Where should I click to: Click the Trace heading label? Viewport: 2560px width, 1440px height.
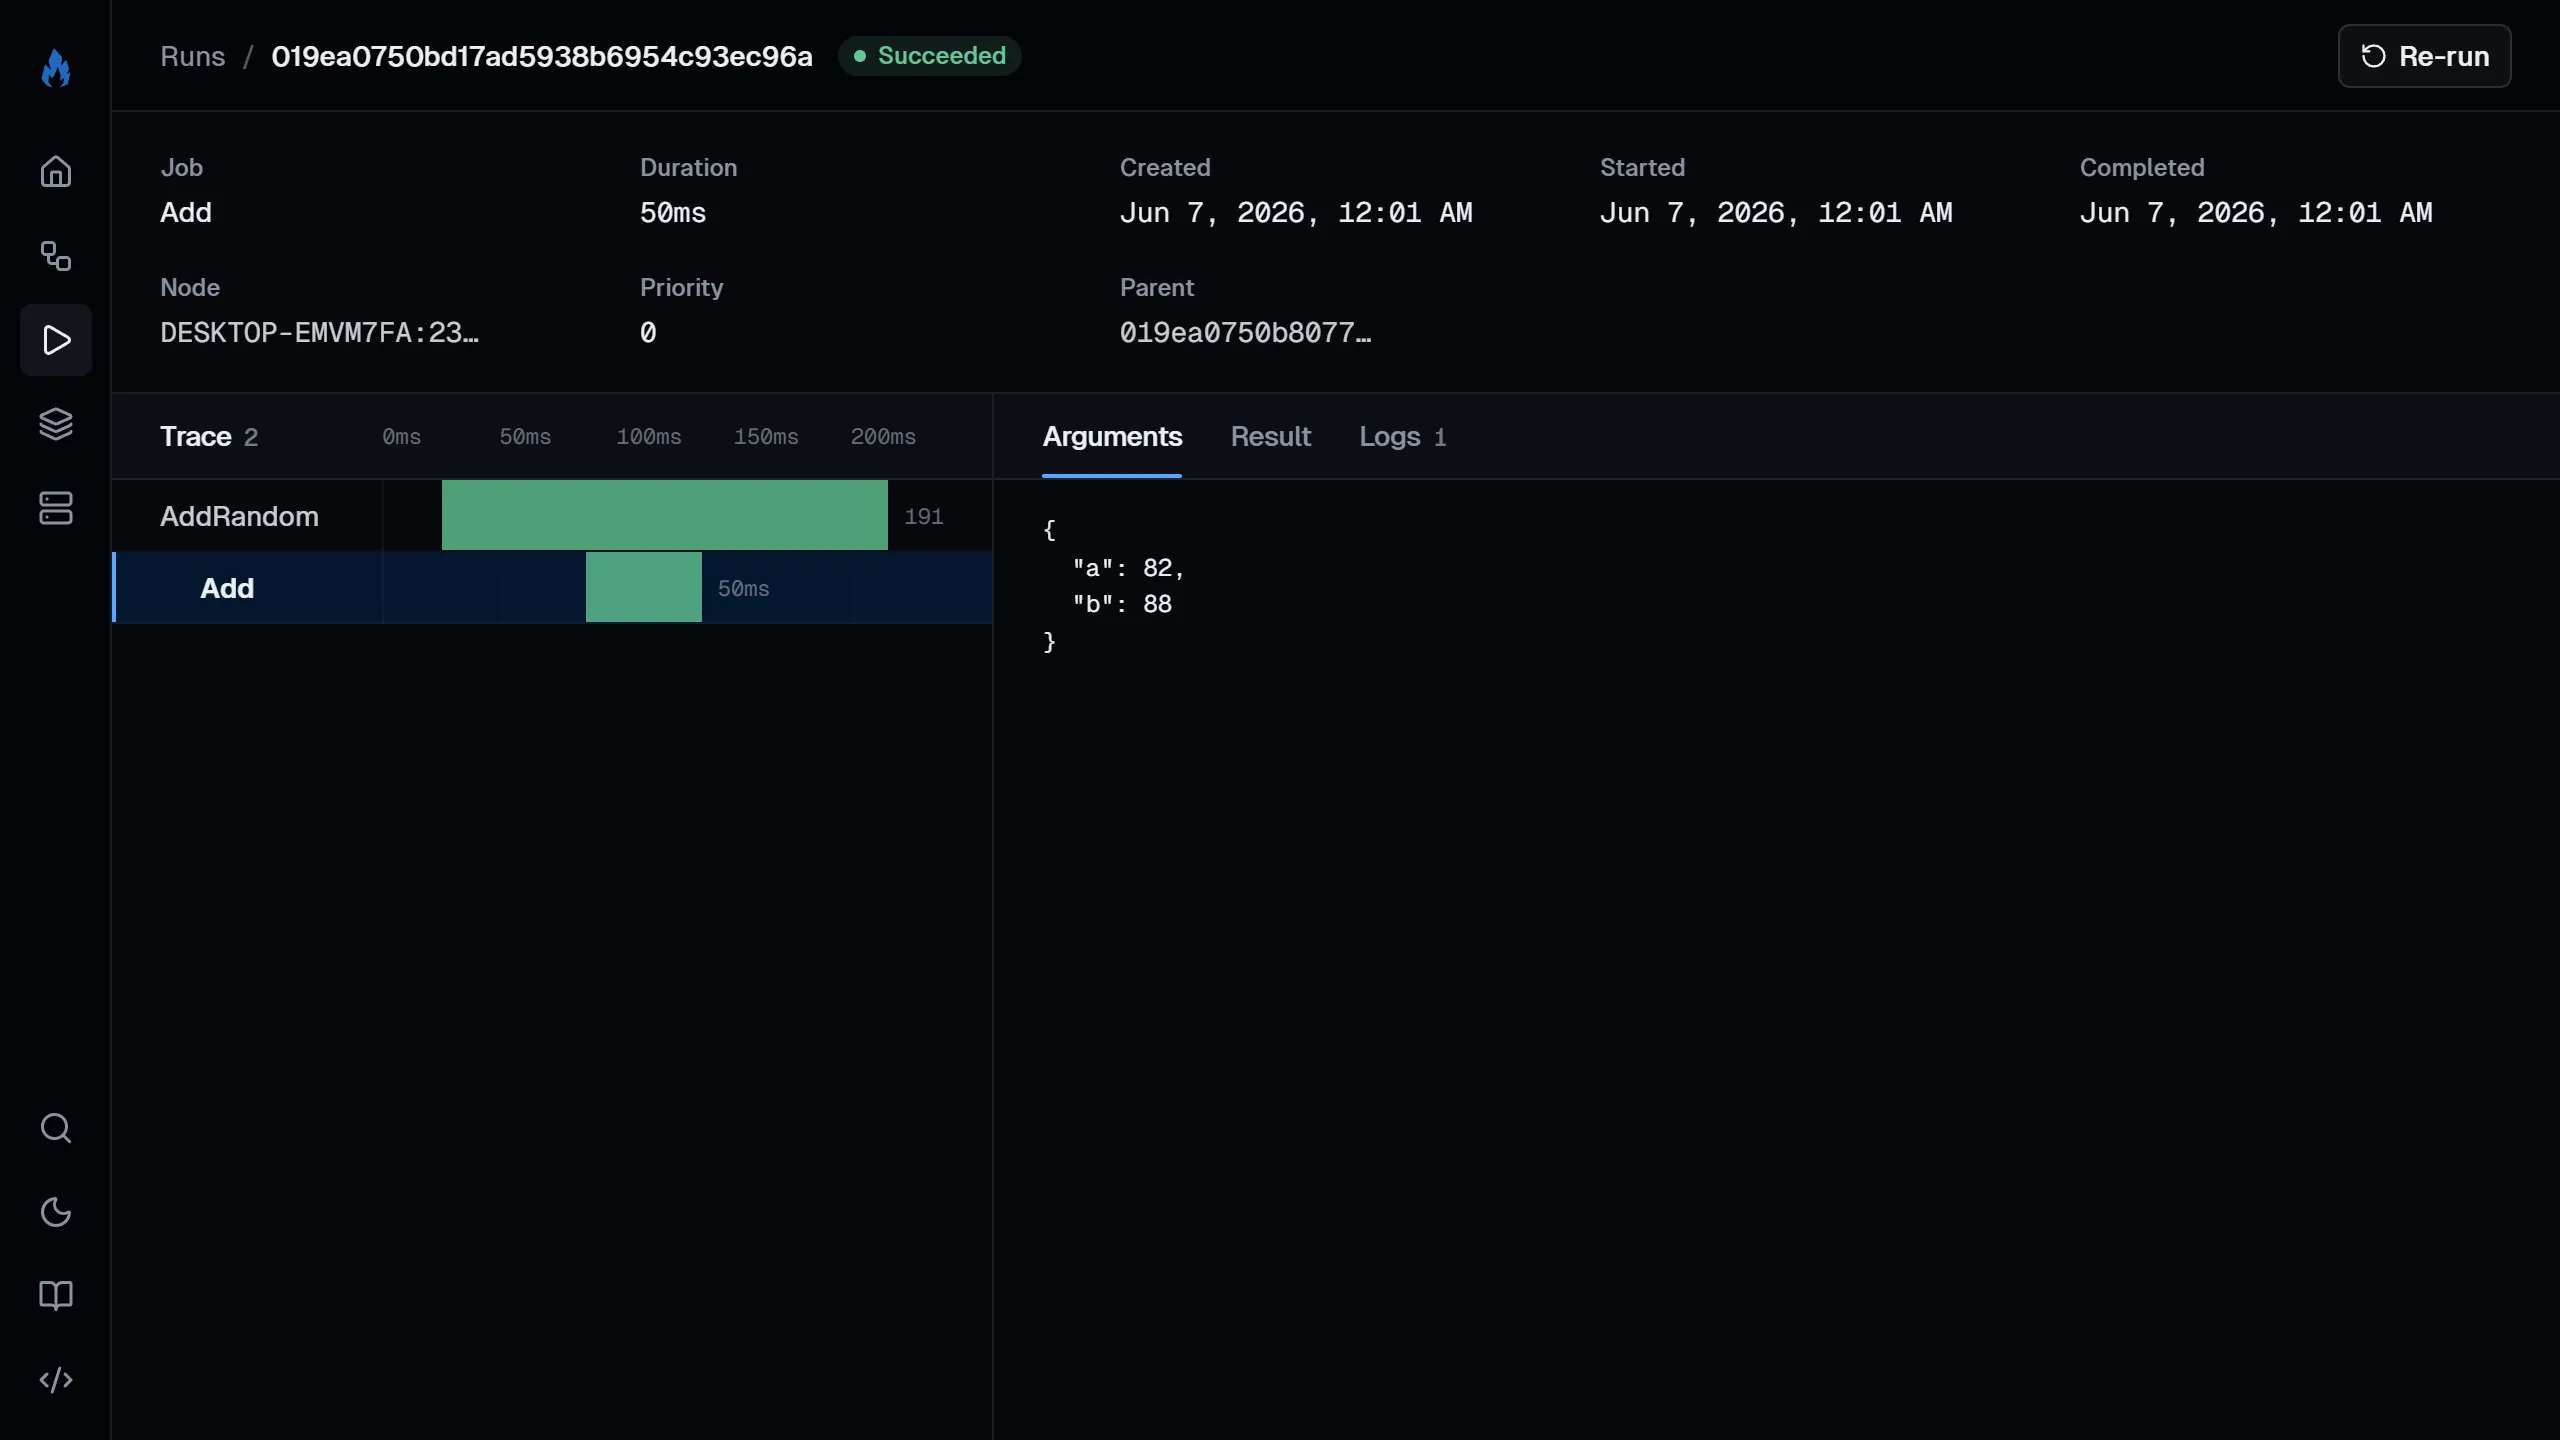196,437
